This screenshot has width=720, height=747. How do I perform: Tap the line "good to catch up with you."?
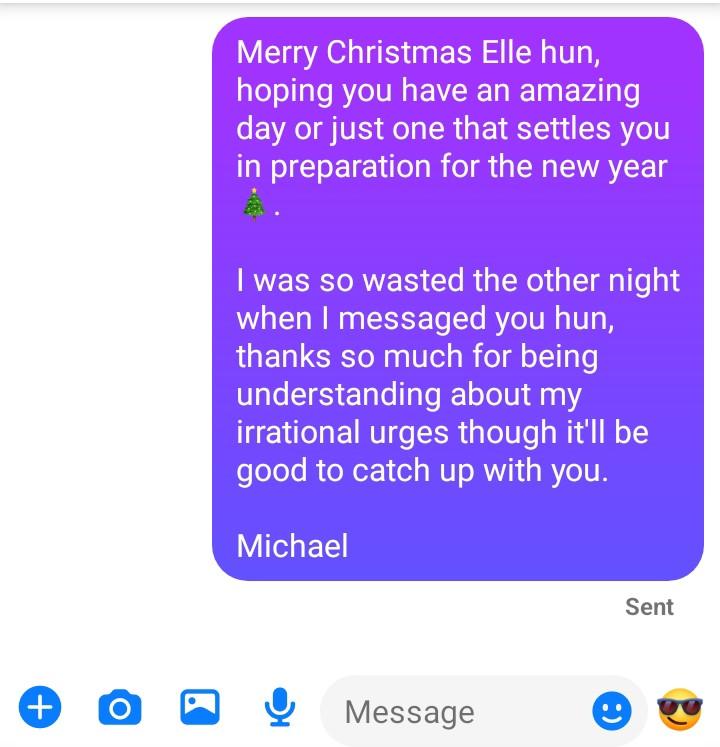click(x=423, y=471)
